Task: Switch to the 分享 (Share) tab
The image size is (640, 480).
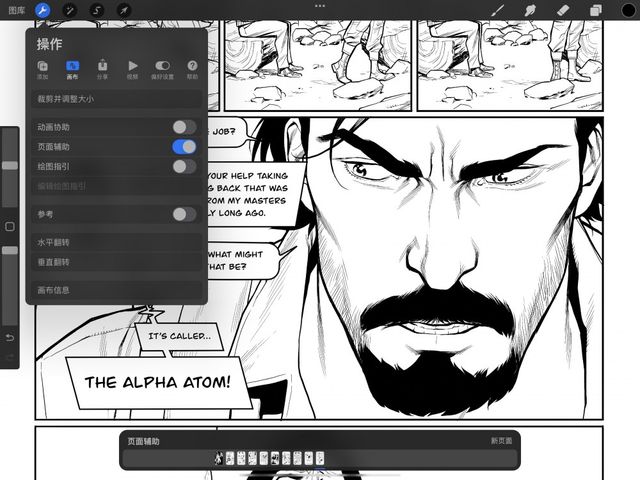Action: pos(102,69)
